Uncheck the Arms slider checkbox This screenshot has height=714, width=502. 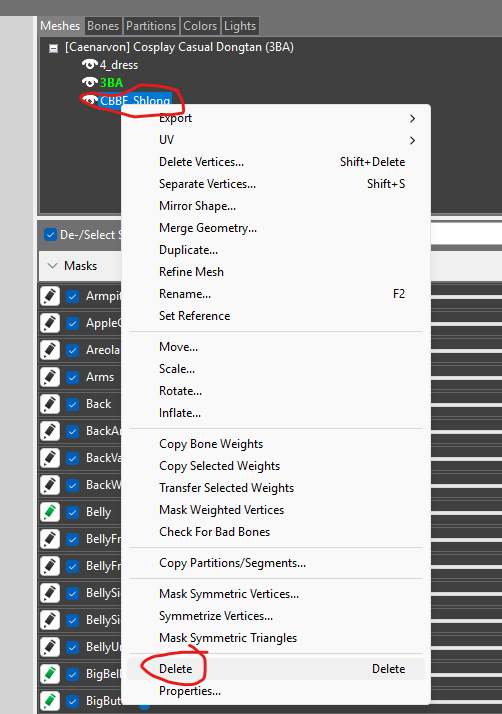click(x=72, y=377)
